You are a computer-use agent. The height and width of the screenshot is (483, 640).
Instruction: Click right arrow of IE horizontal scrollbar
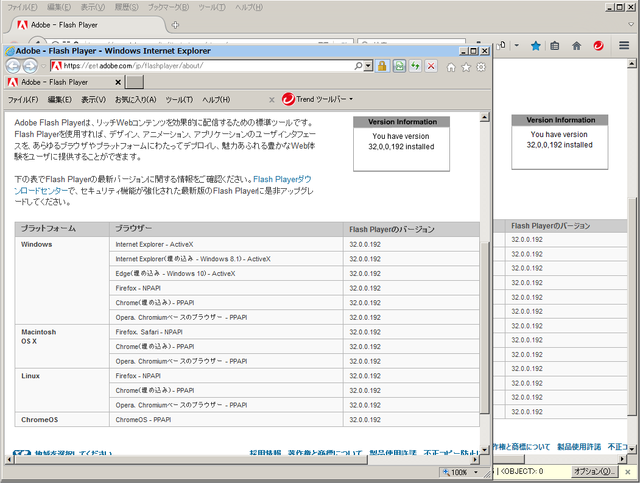(x=475, y=460)
